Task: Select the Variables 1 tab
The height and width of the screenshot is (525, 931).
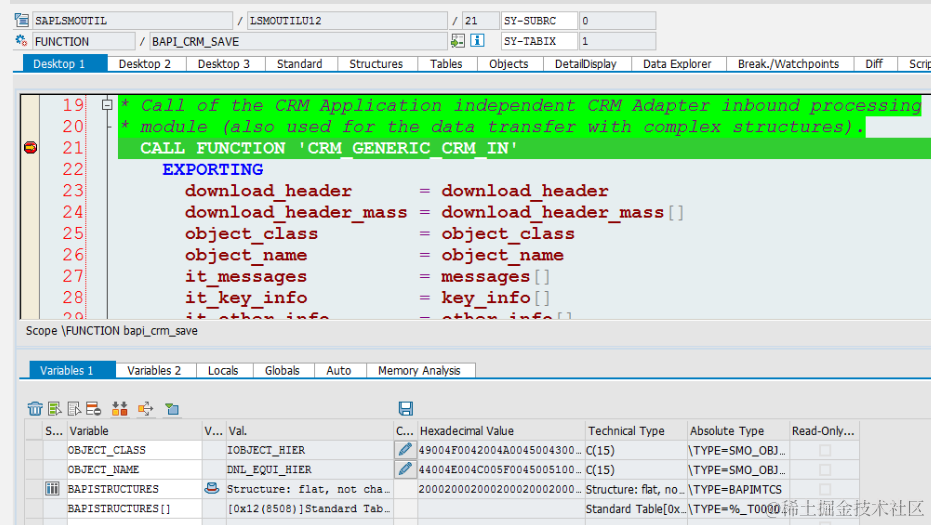Action: point(72,370)
